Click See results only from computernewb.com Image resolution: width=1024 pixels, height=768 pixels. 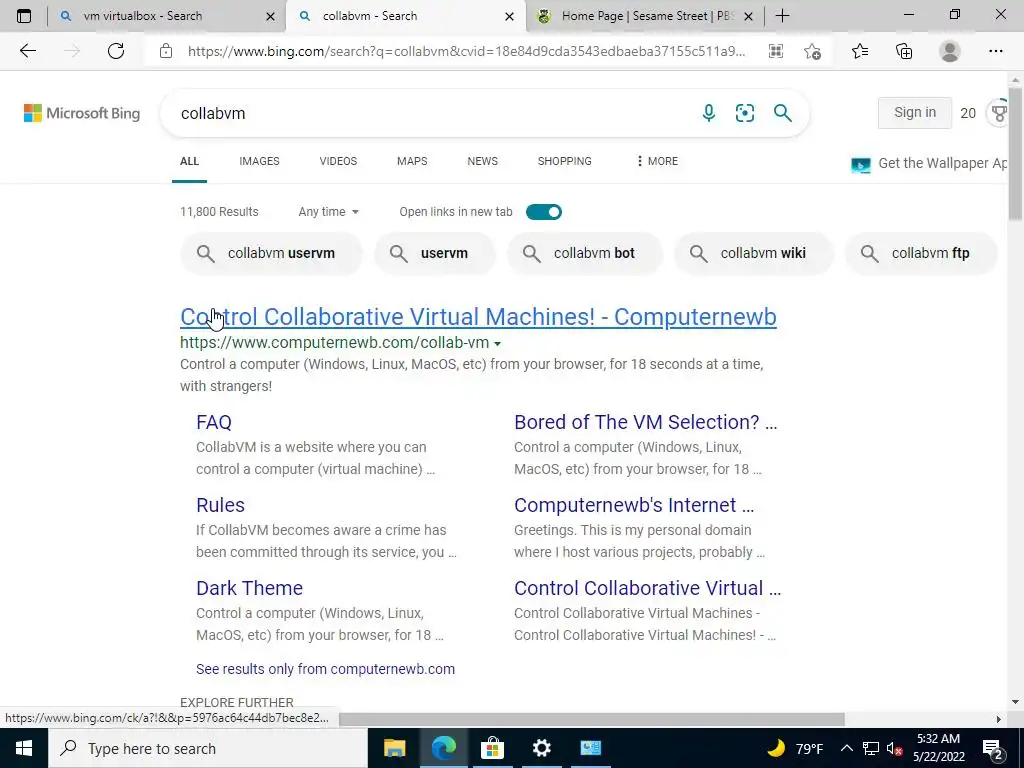pyautogui.click(x=325, y=669)
